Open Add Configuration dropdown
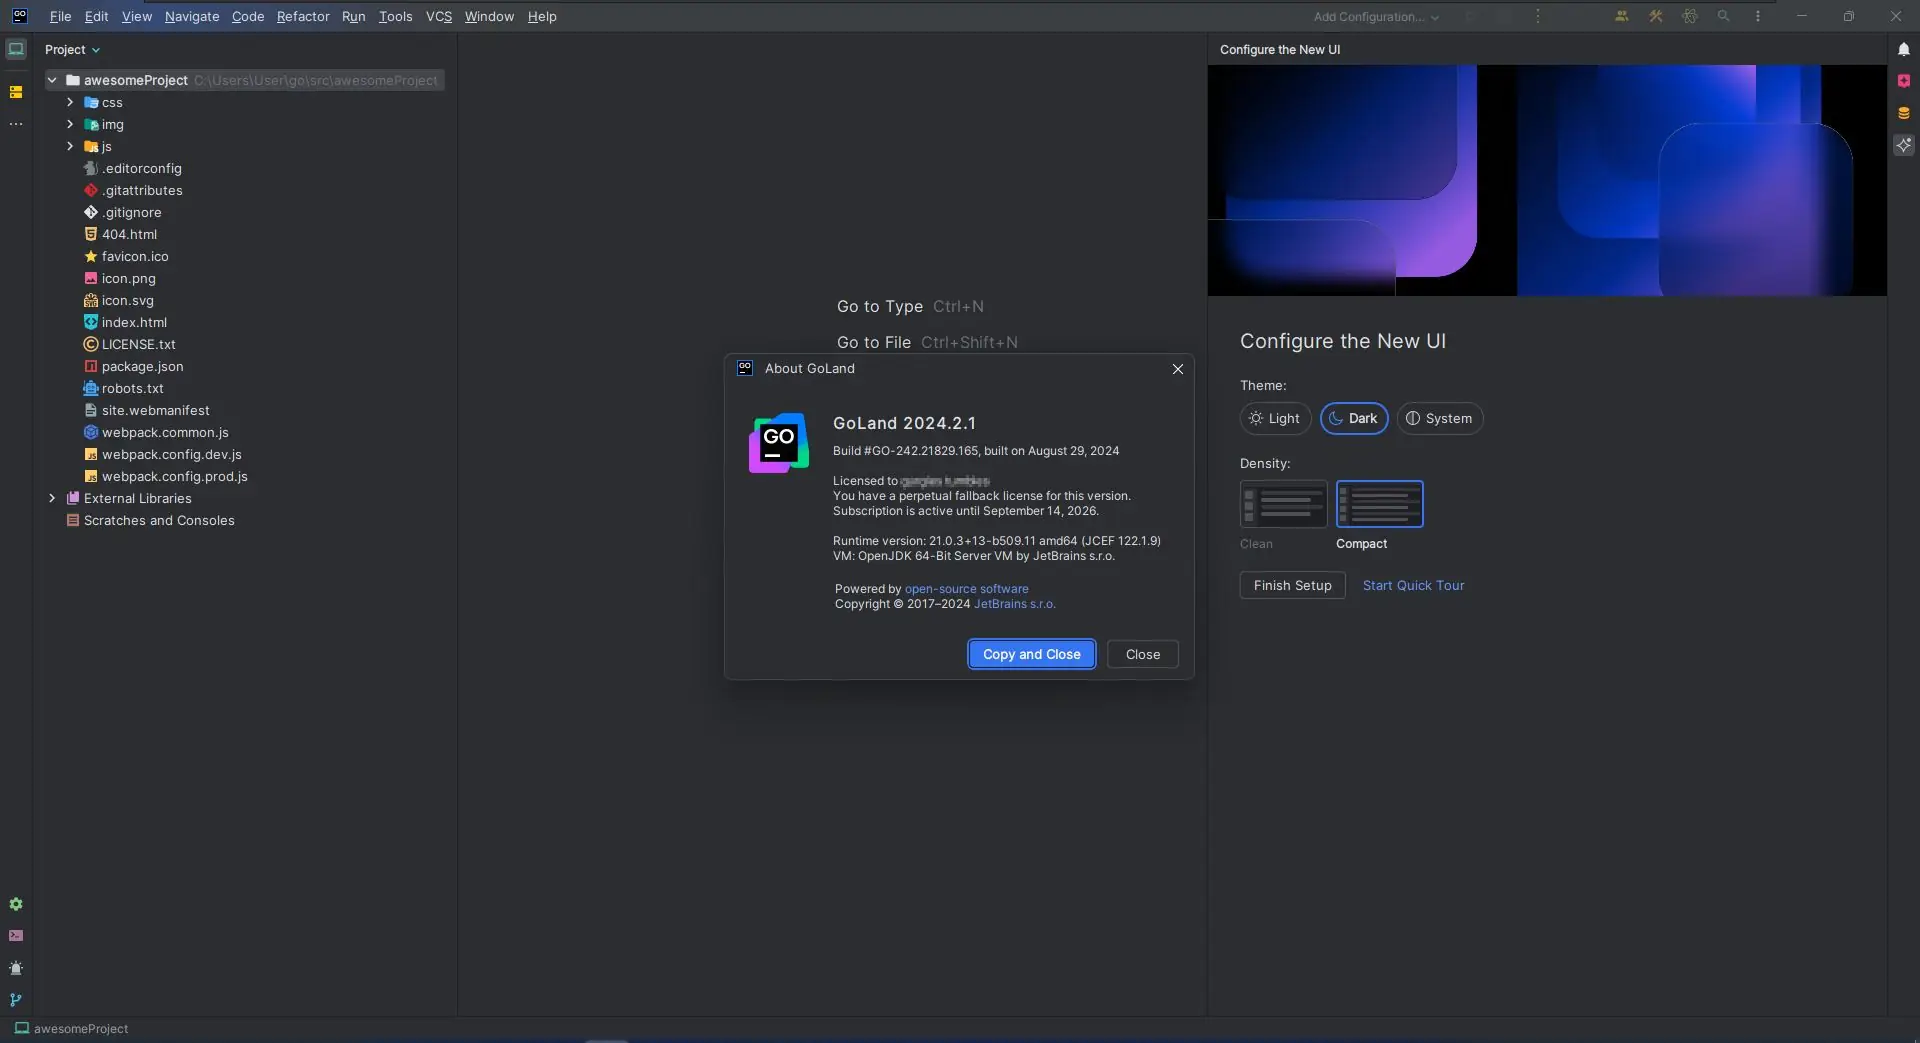This screenshot has width=1920, height=1043. point(1376,16)
